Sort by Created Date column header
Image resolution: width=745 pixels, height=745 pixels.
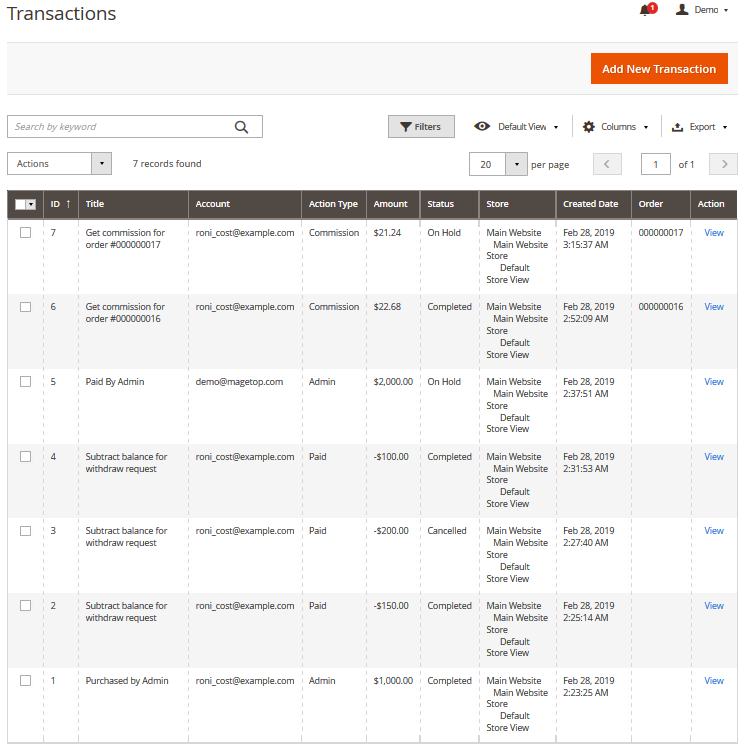click(590, 204)
